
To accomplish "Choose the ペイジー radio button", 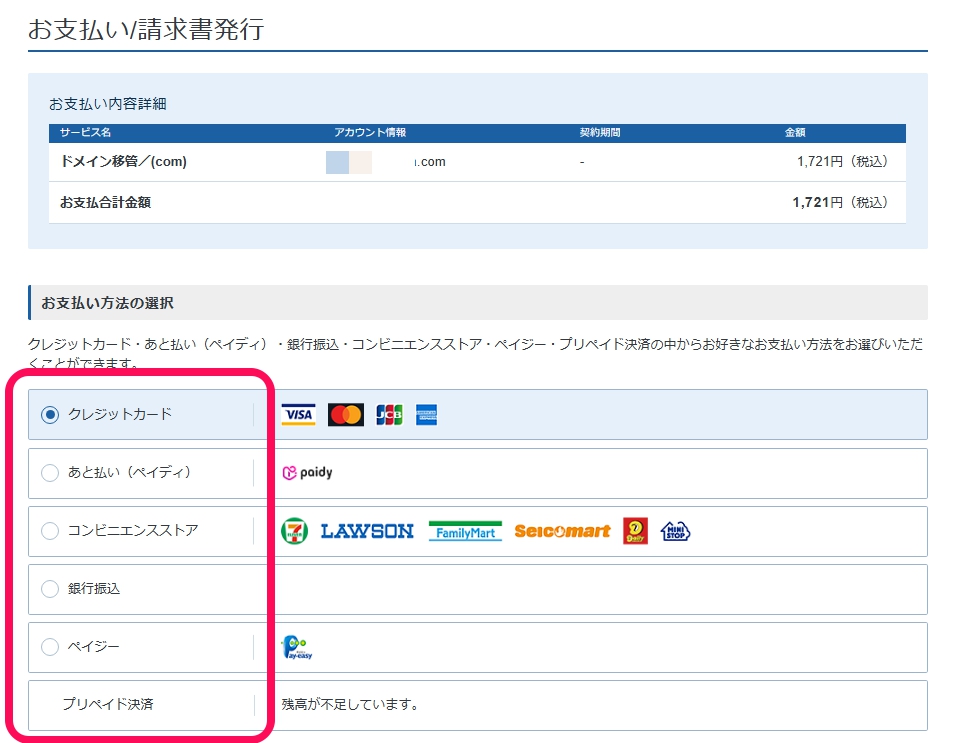I will 48,648.
